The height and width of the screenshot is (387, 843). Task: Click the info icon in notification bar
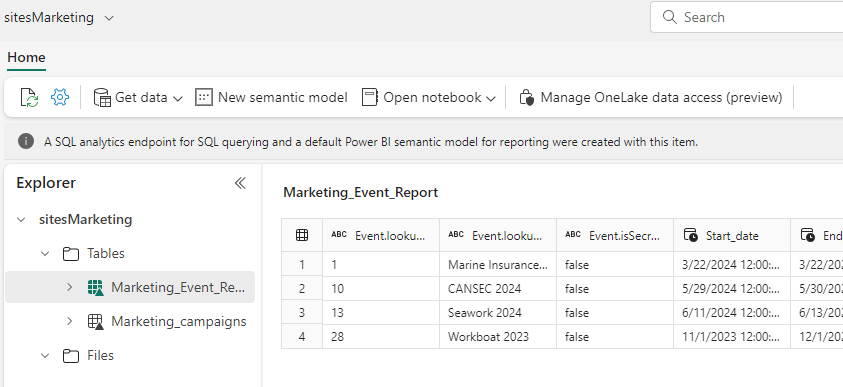(26, 141)
